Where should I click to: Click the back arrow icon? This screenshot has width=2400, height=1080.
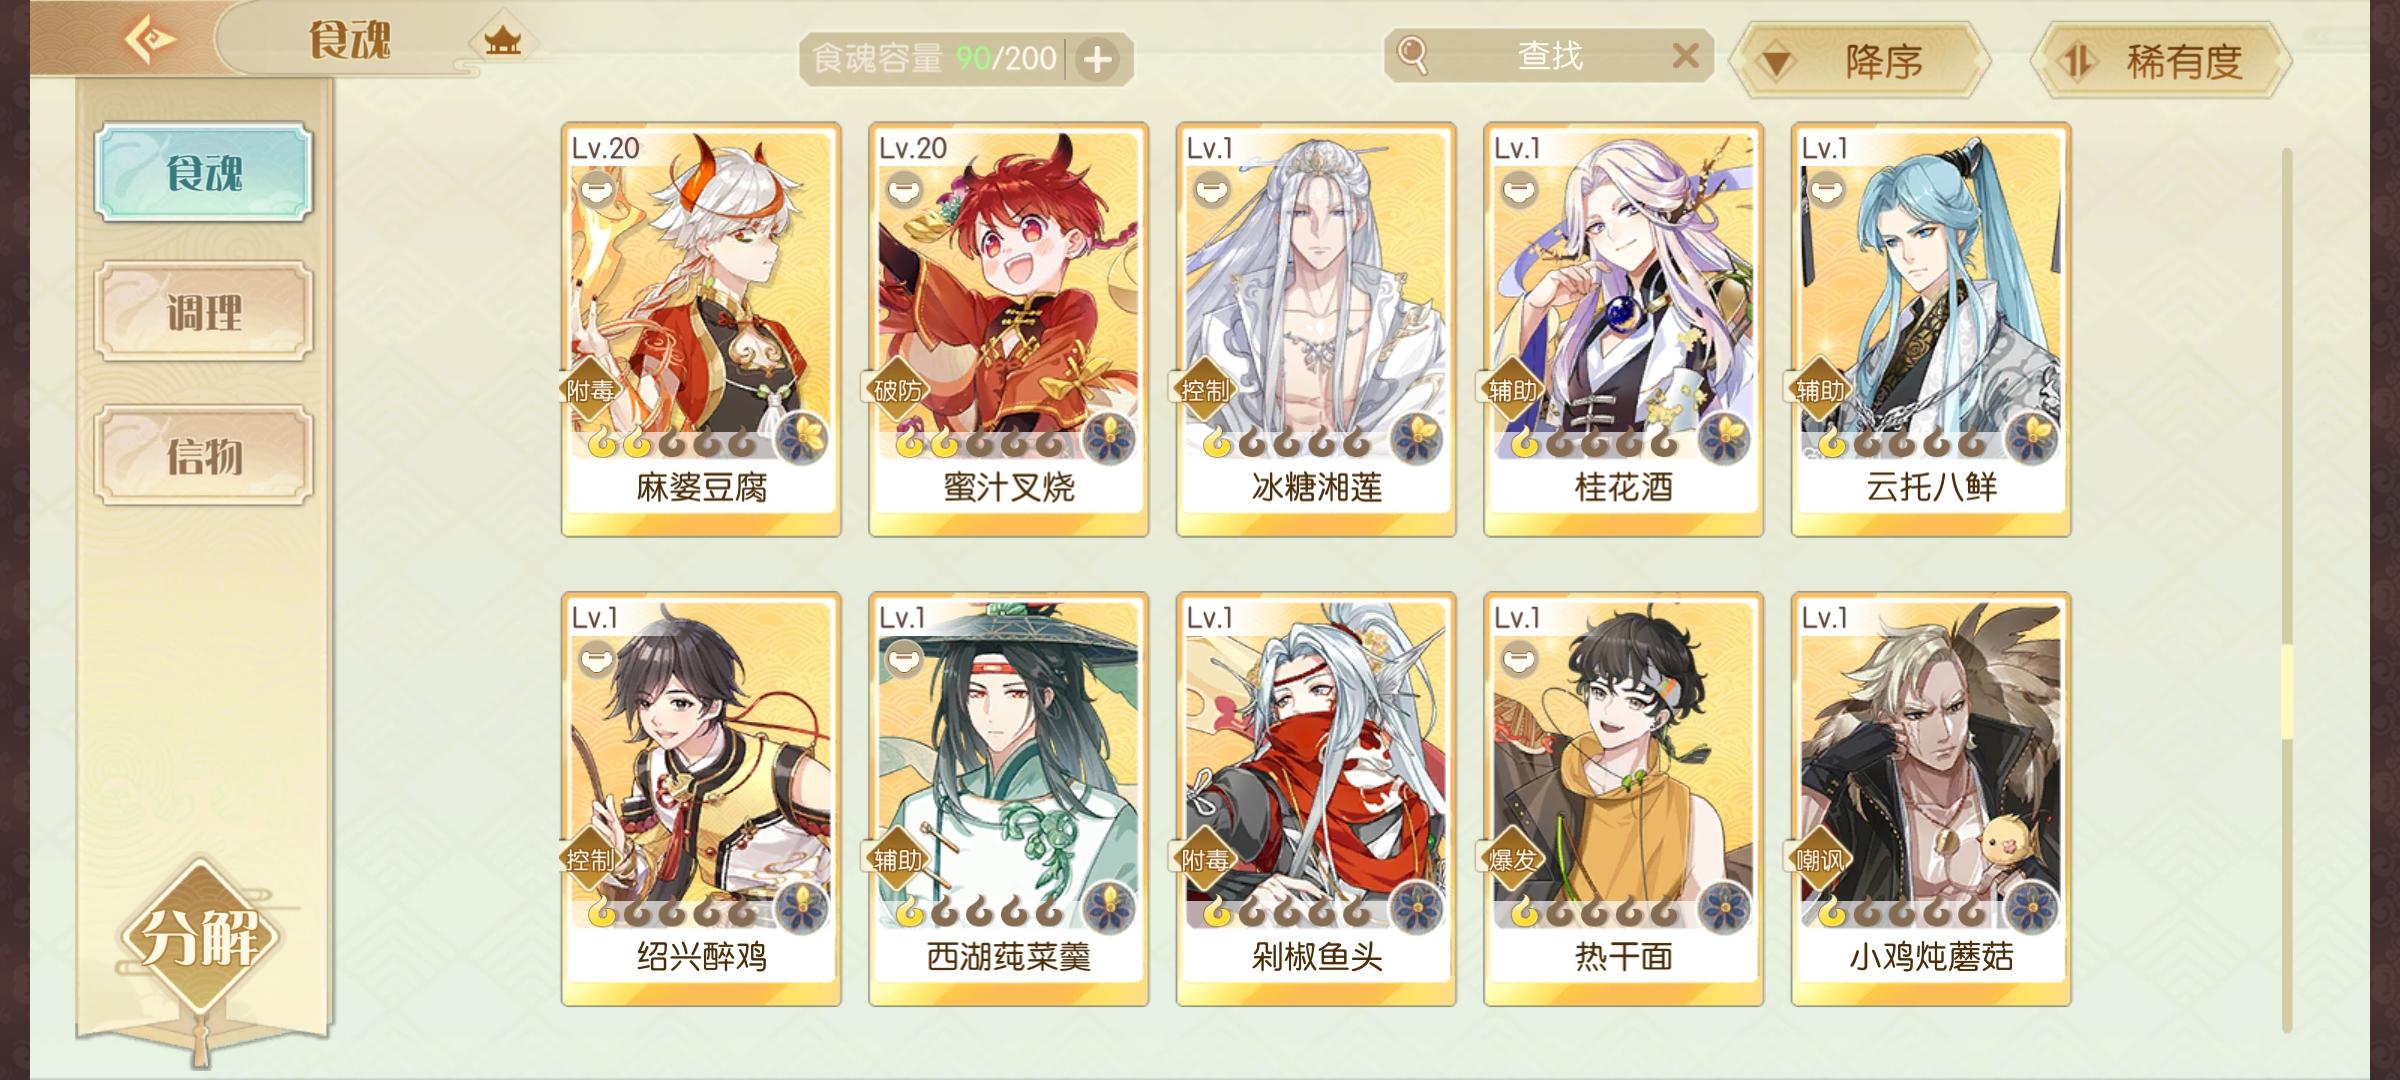click(150, 40)
